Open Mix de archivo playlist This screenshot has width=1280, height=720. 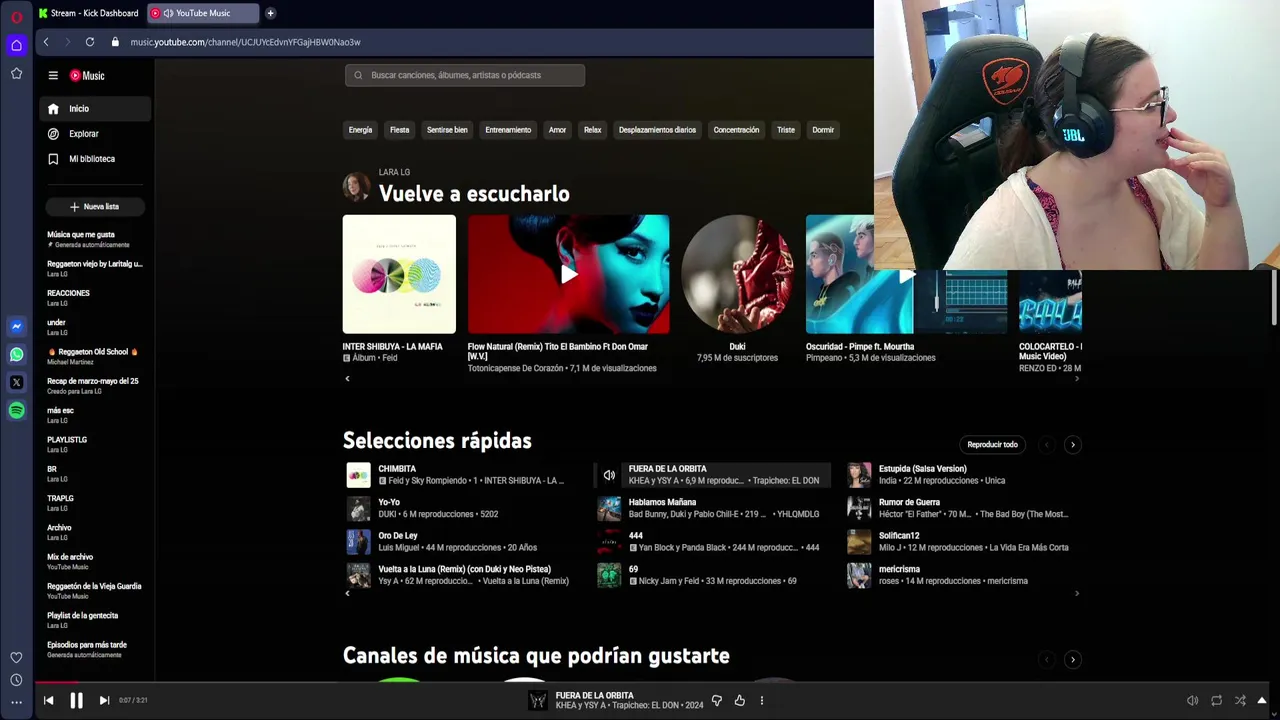[96, 561]
